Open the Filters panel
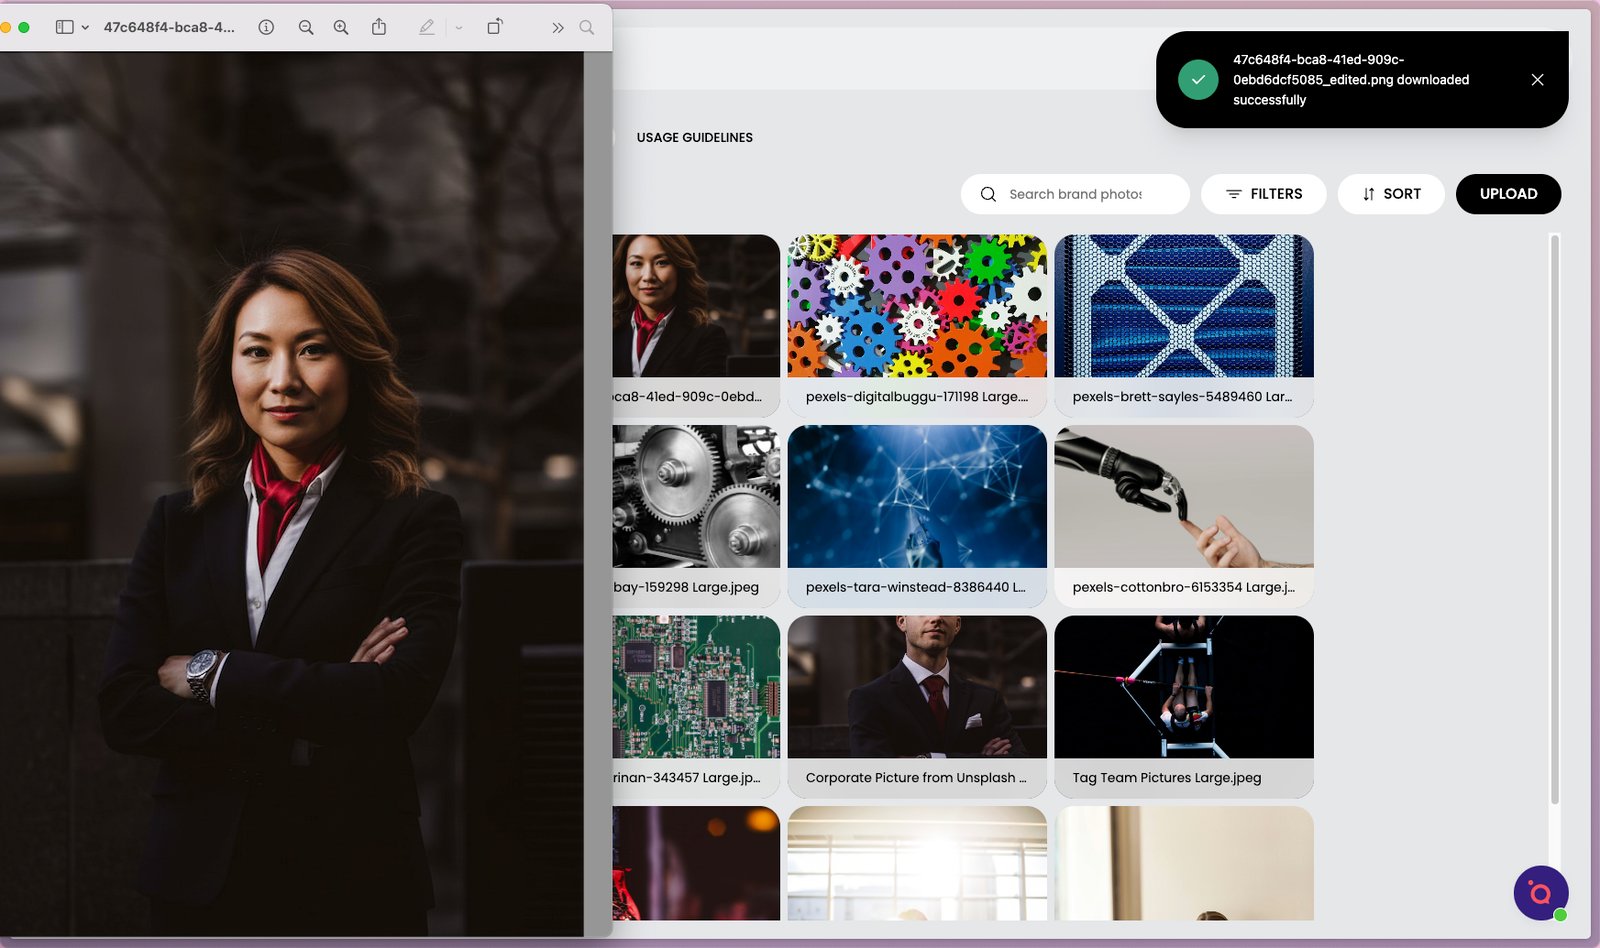 [1264, 194]
